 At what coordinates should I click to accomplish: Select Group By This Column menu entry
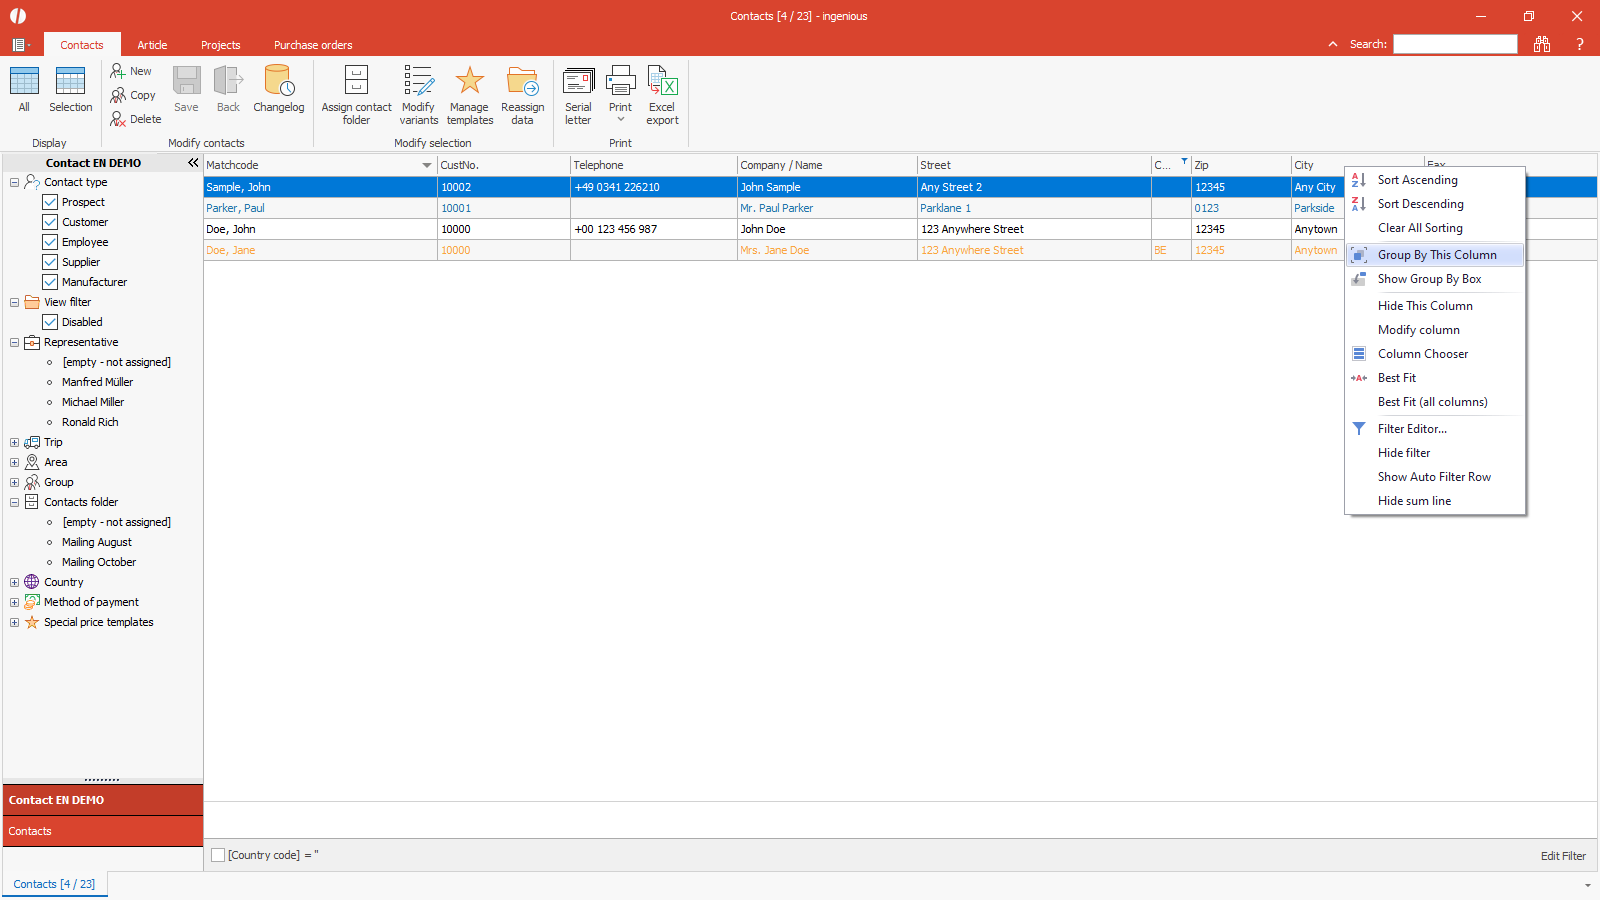coord(1436,255)
